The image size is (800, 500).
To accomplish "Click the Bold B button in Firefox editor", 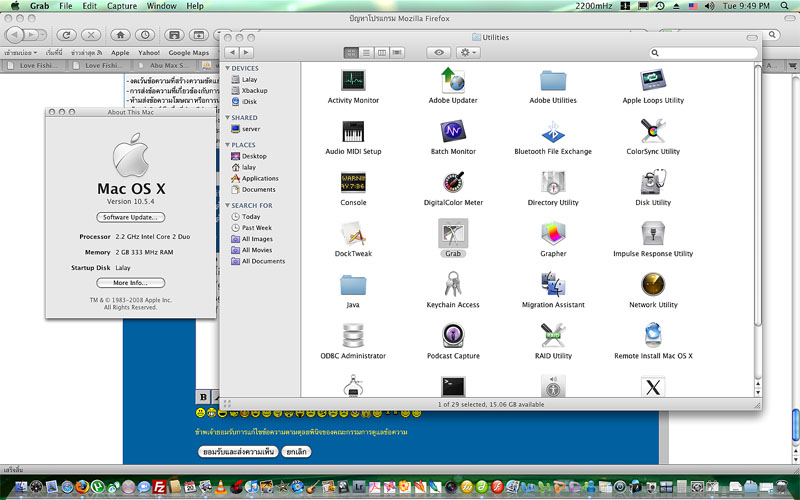I will 203,397.
